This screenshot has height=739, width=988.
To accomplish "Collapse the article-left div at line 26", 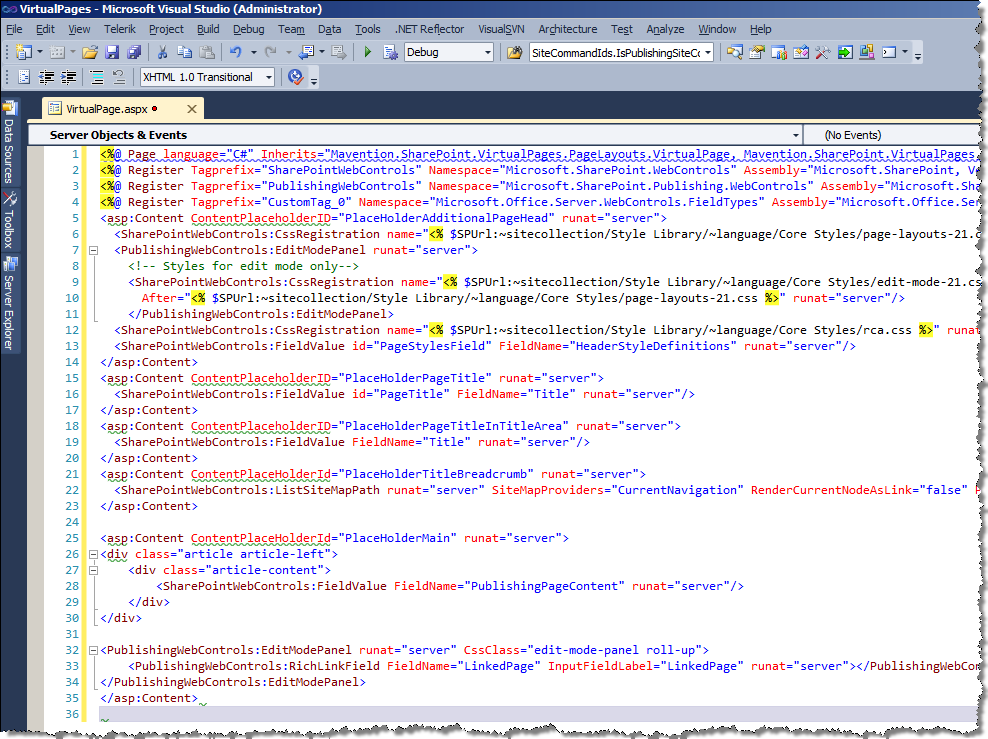I will tap(93, 554).
